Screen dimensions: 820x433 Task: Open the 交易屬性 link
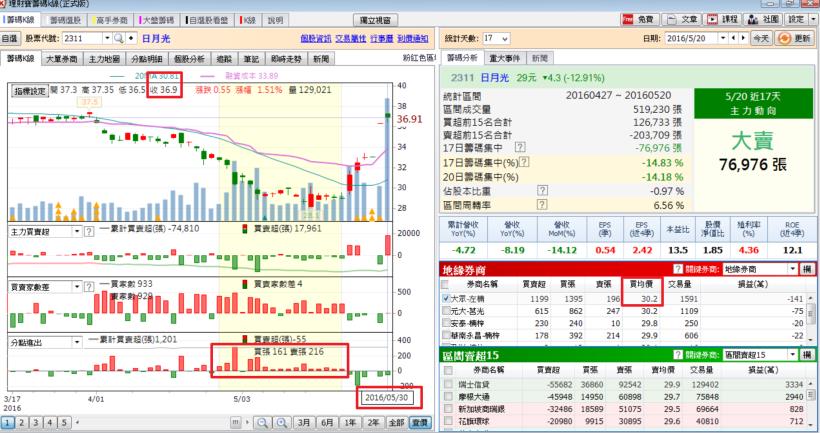350,38
